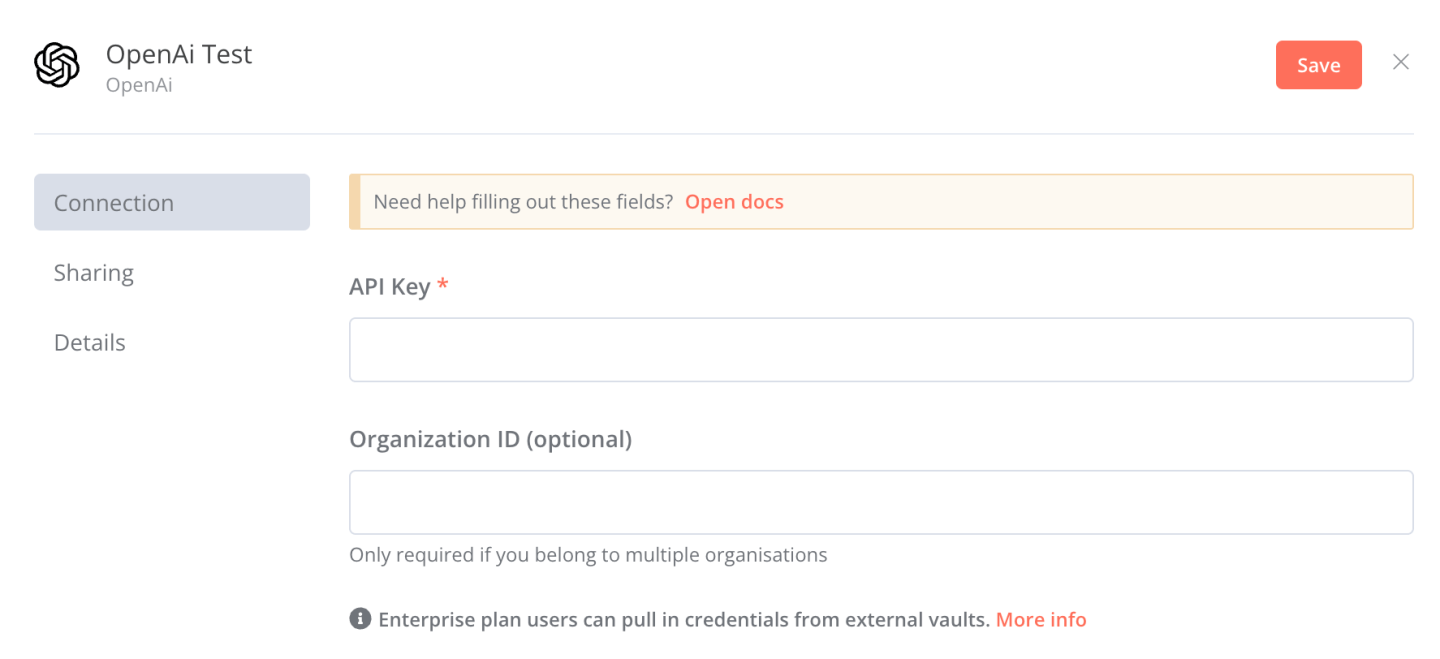1440x659 pixels.
Task: Click the info circle icon before Enterprise text
Action: click(361, 618)
